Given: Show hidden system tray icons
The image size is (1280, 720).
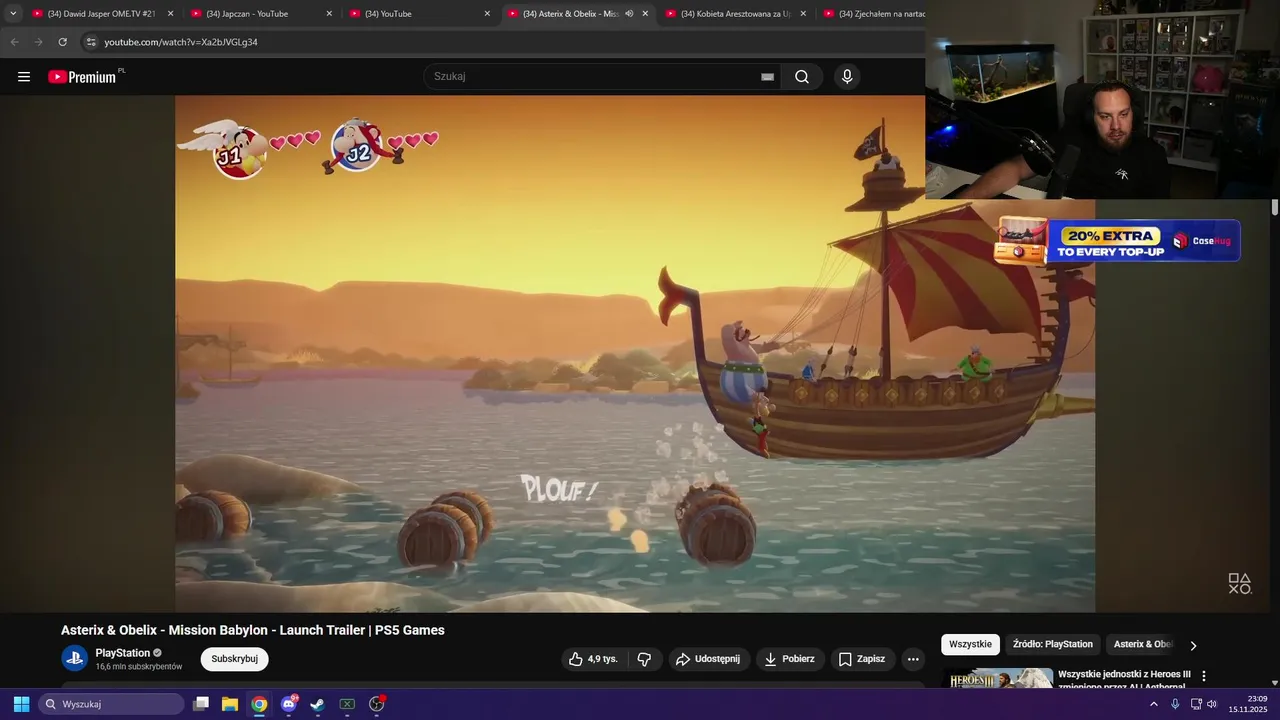Looking at the screenshot, I should pyautogui.click(x=1153, y=704).
